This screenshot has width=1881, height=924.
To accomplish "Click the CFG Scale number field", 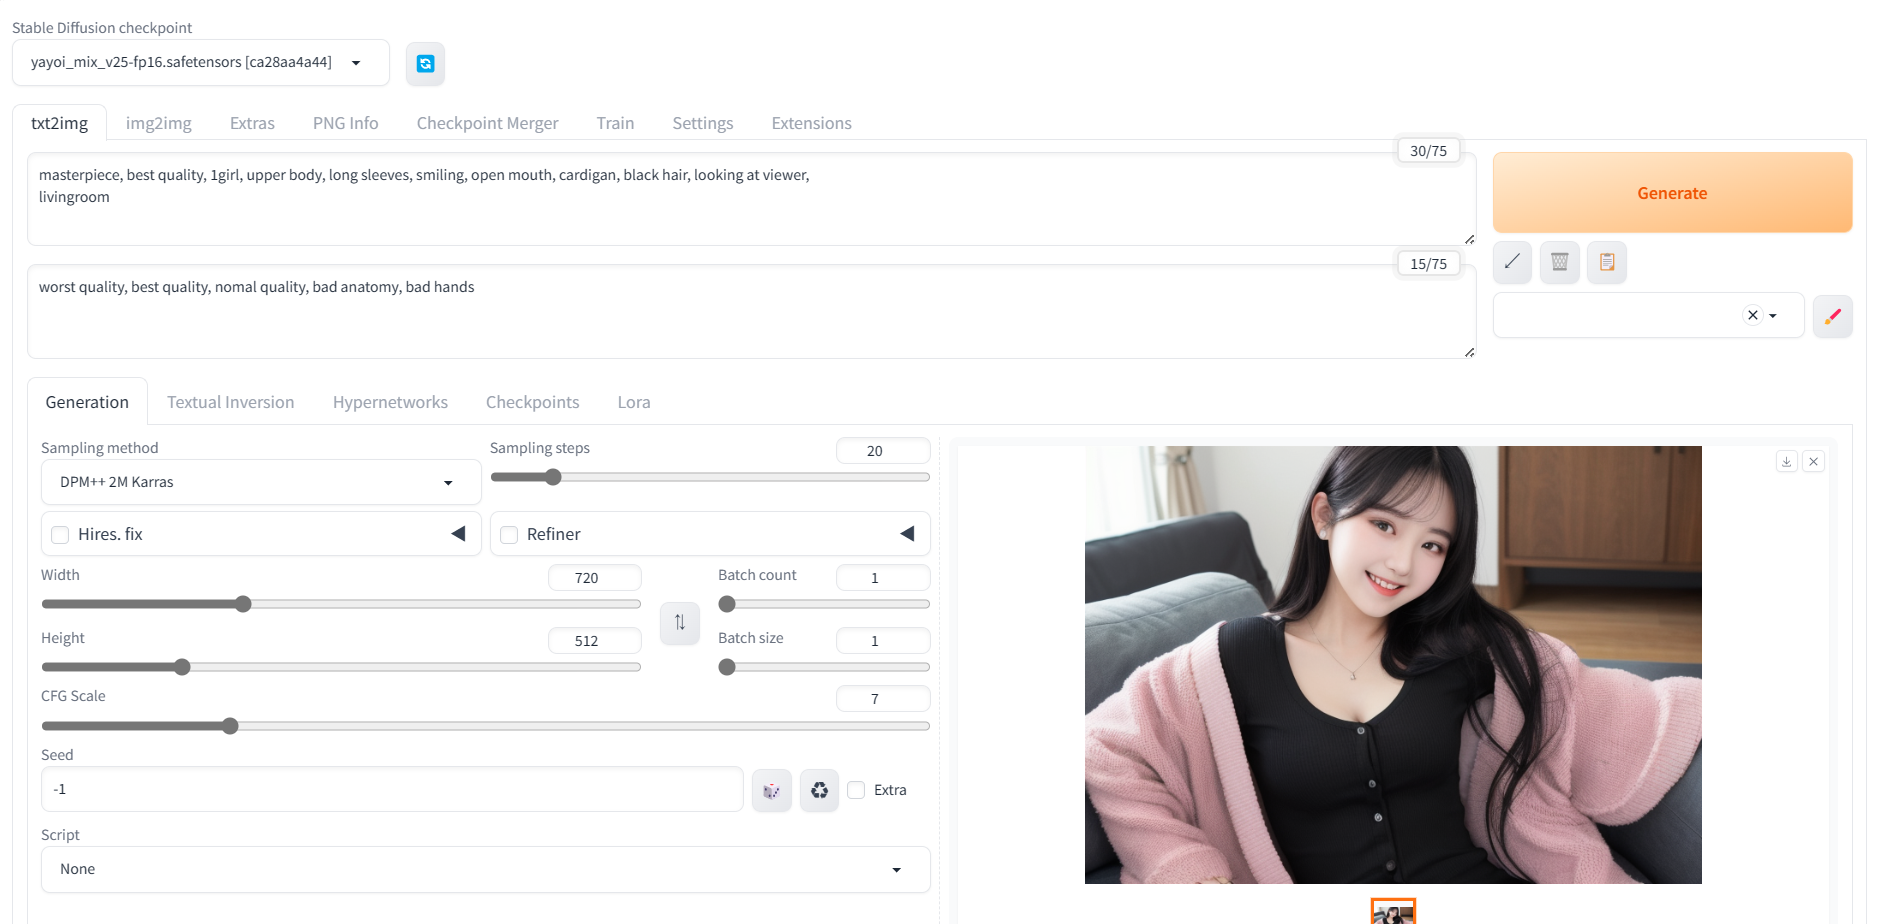I will coord(883,699).
